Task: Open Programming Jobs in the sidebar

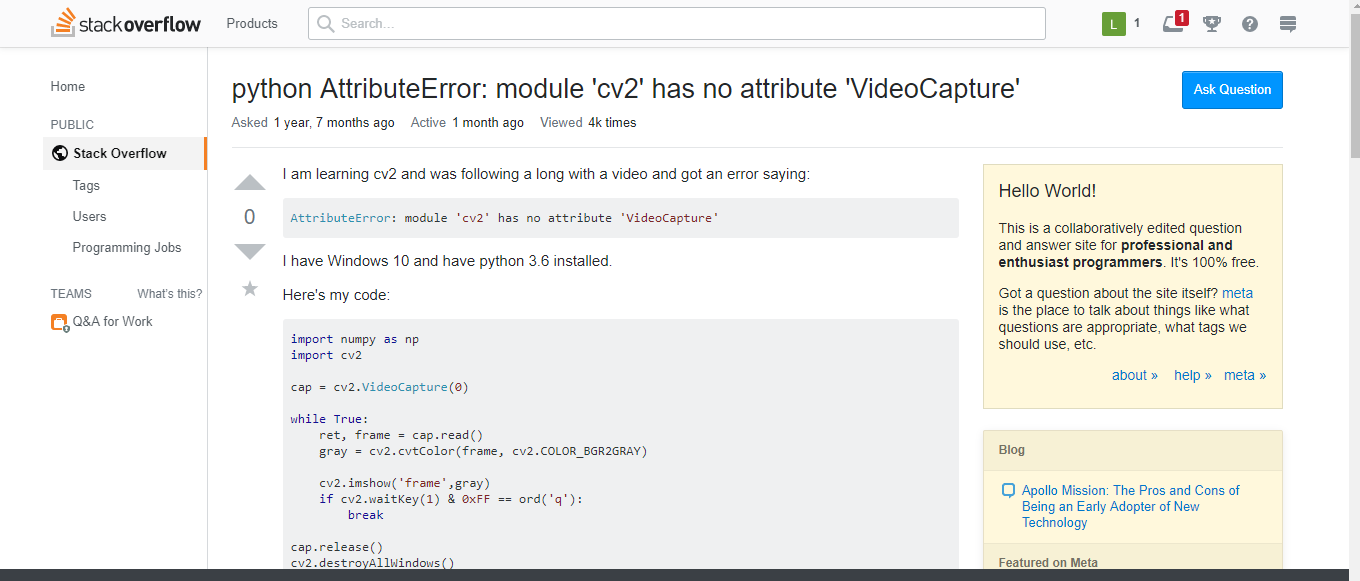Action: tap(127, 247)
